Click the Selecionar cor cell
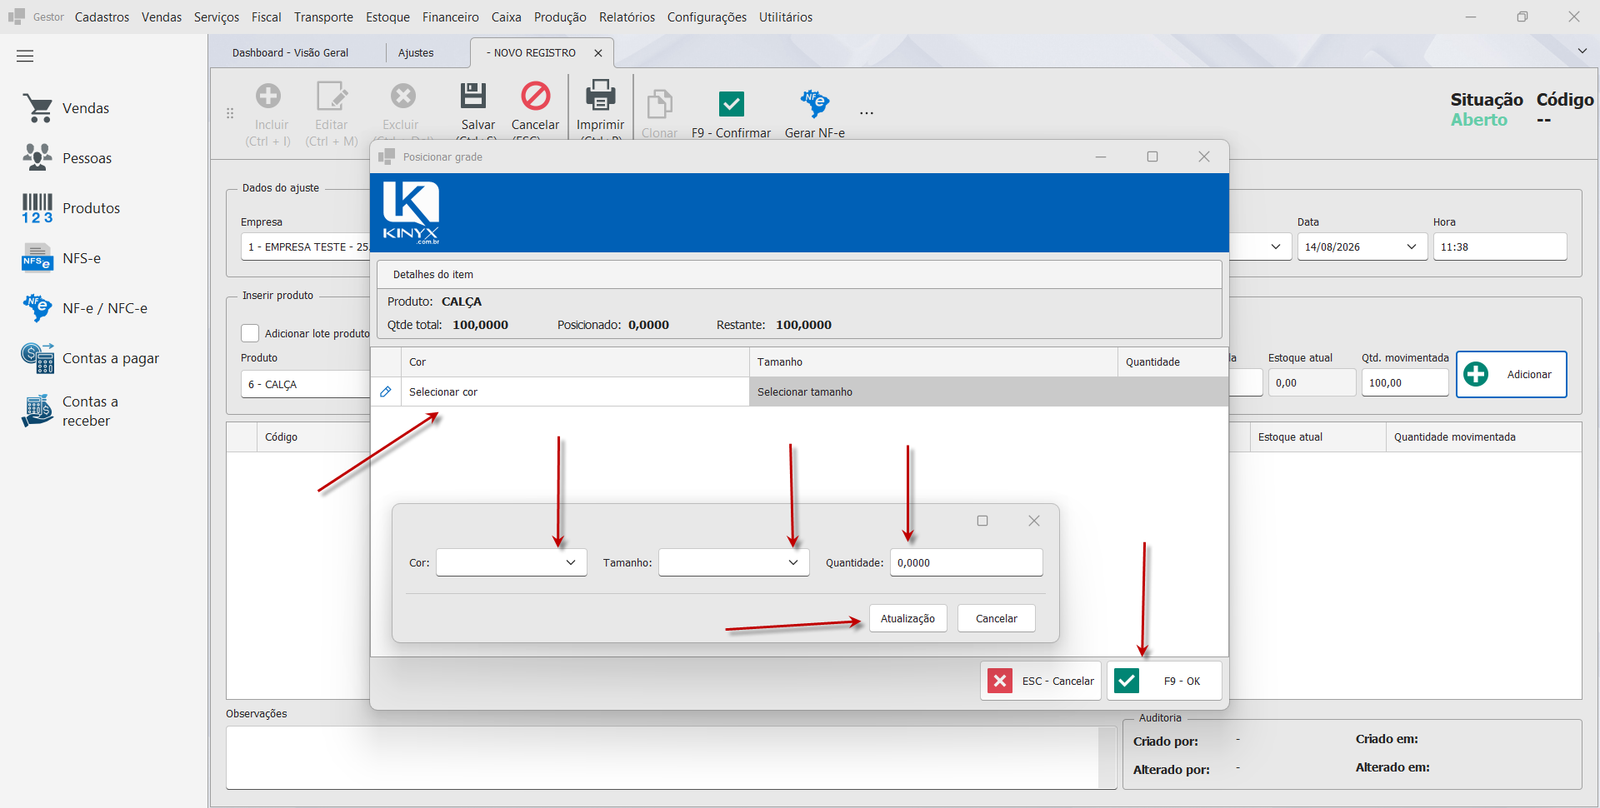 pos(574,392)
